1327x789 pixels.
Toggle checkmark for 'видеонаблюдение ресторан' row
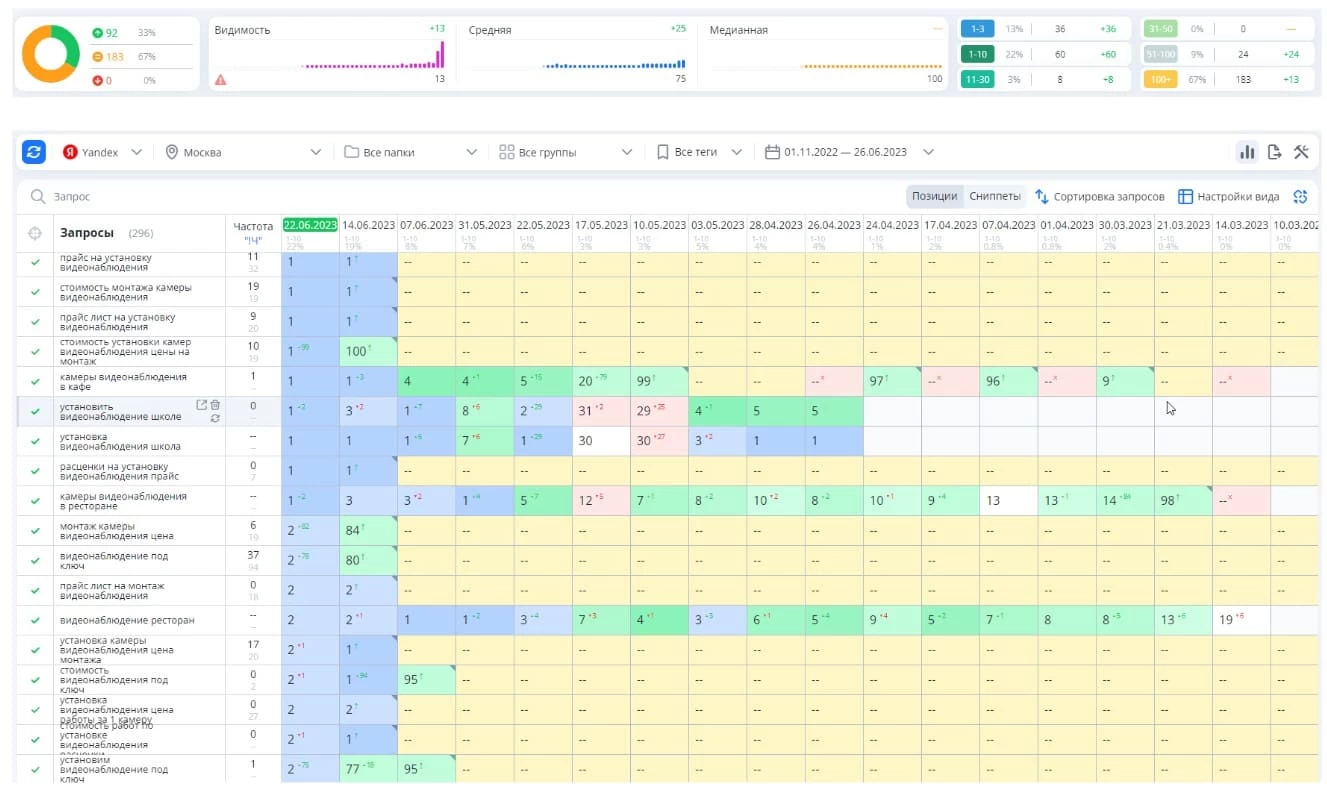pyautogui.click(x=35, y=620)
